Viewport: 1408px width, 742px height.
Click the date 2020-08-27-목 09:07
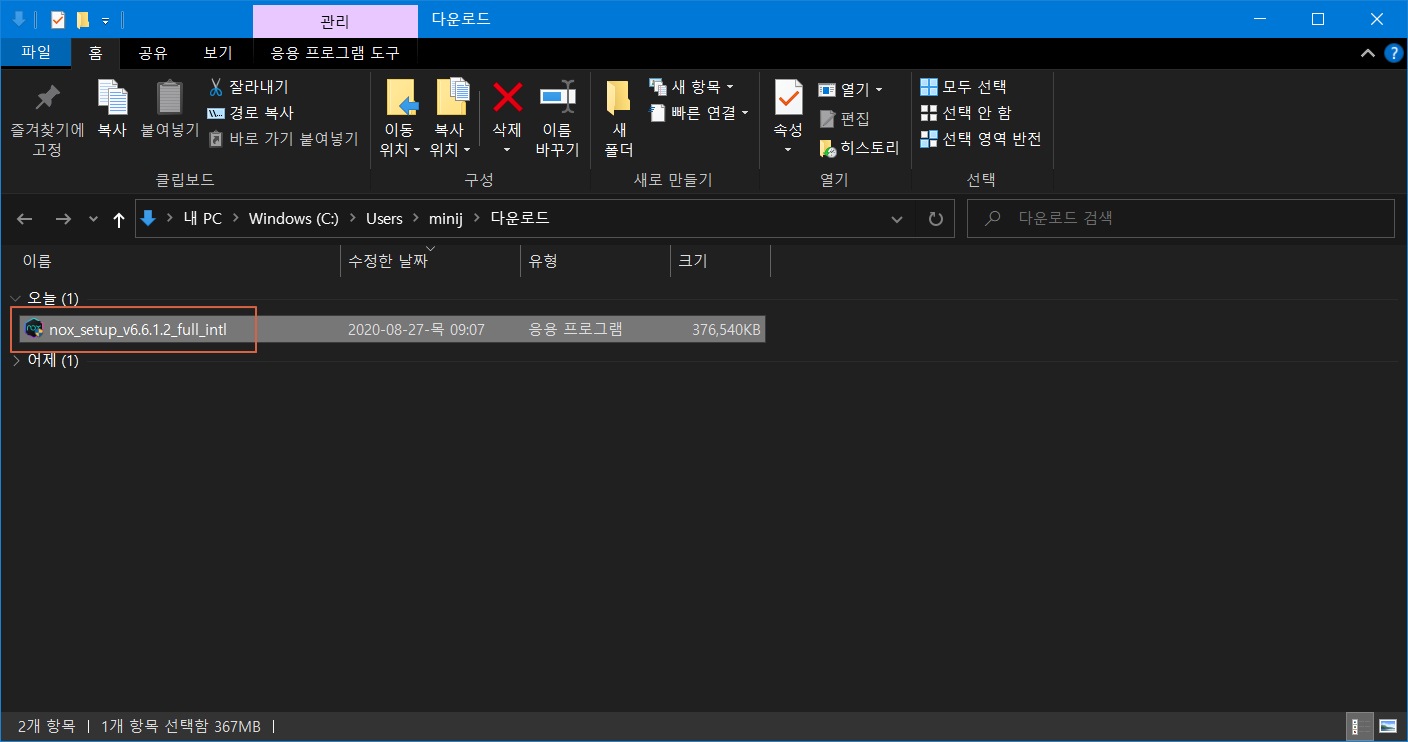coord(416,329)
